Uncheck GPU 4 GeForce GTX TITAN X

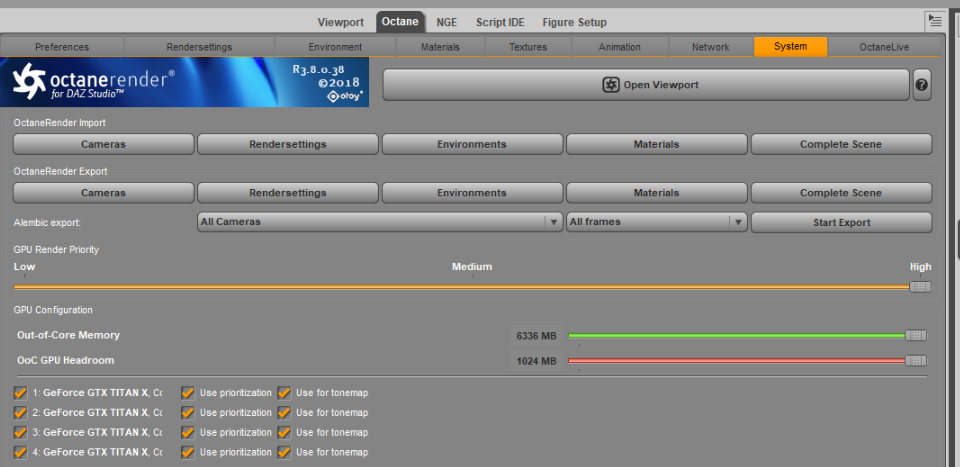[20, 452]
